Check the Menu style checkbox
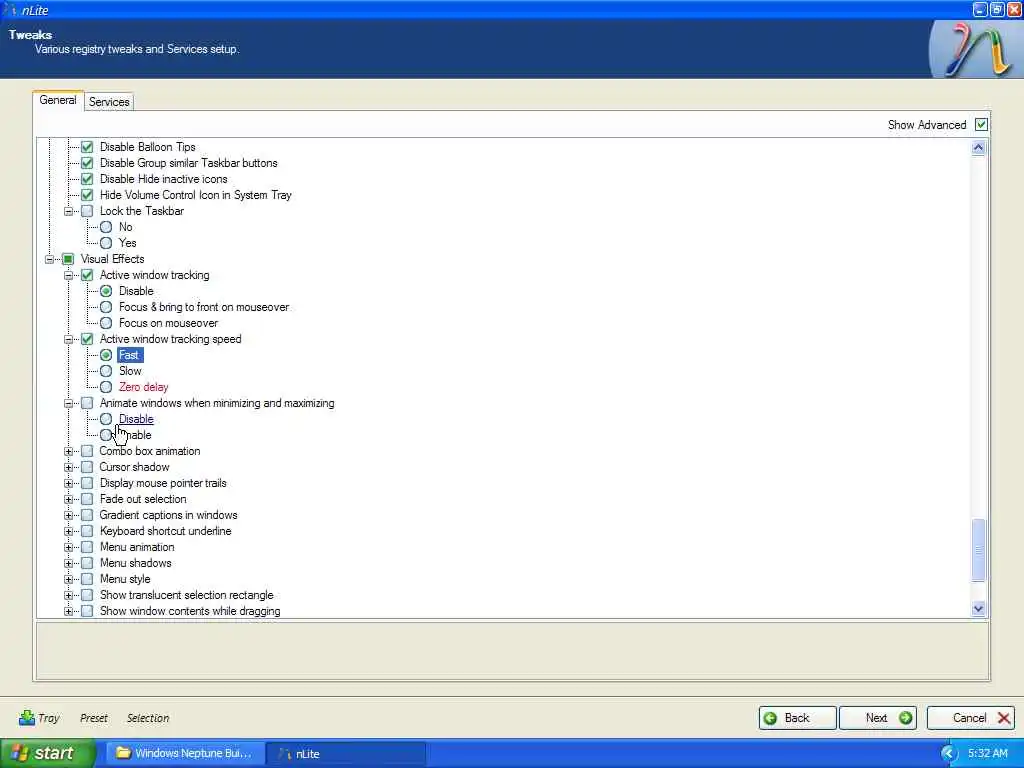Viewport: 1024px width, 768px height. pos(87,579)
